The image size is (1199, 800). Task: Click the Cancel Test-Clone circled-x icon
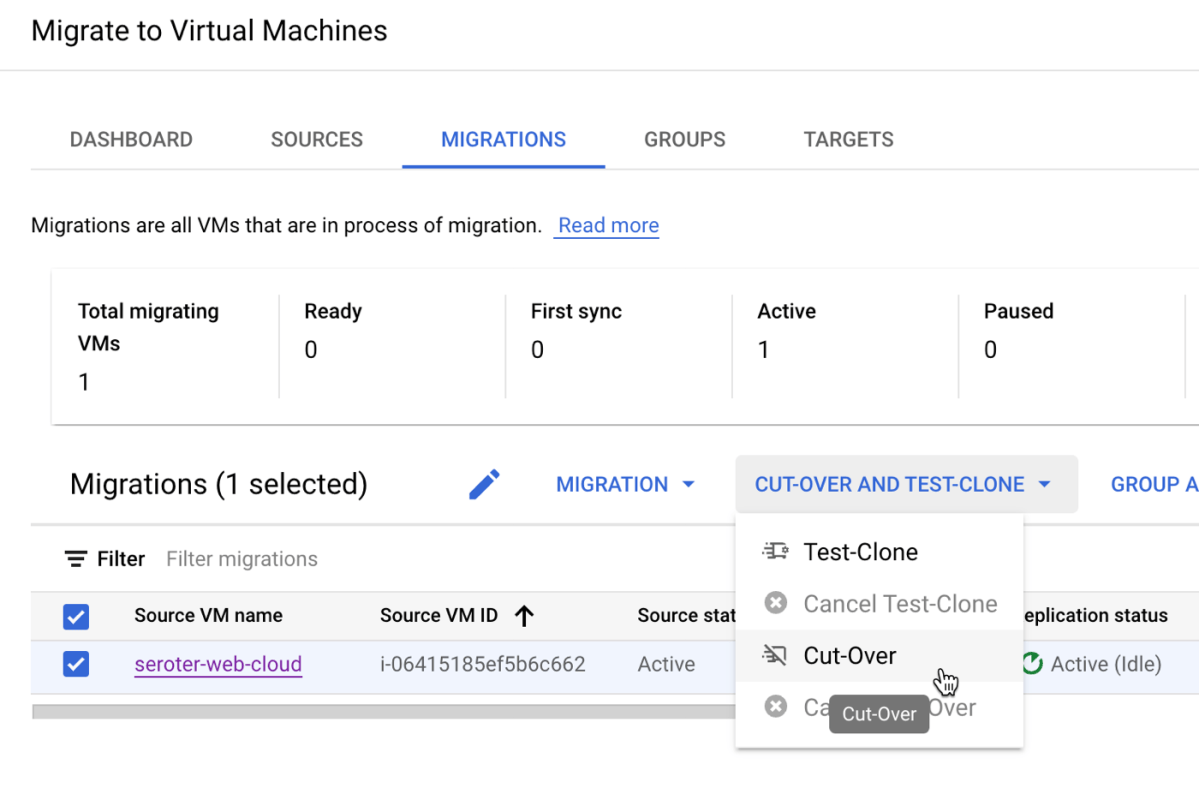click(x=775, y=603)
